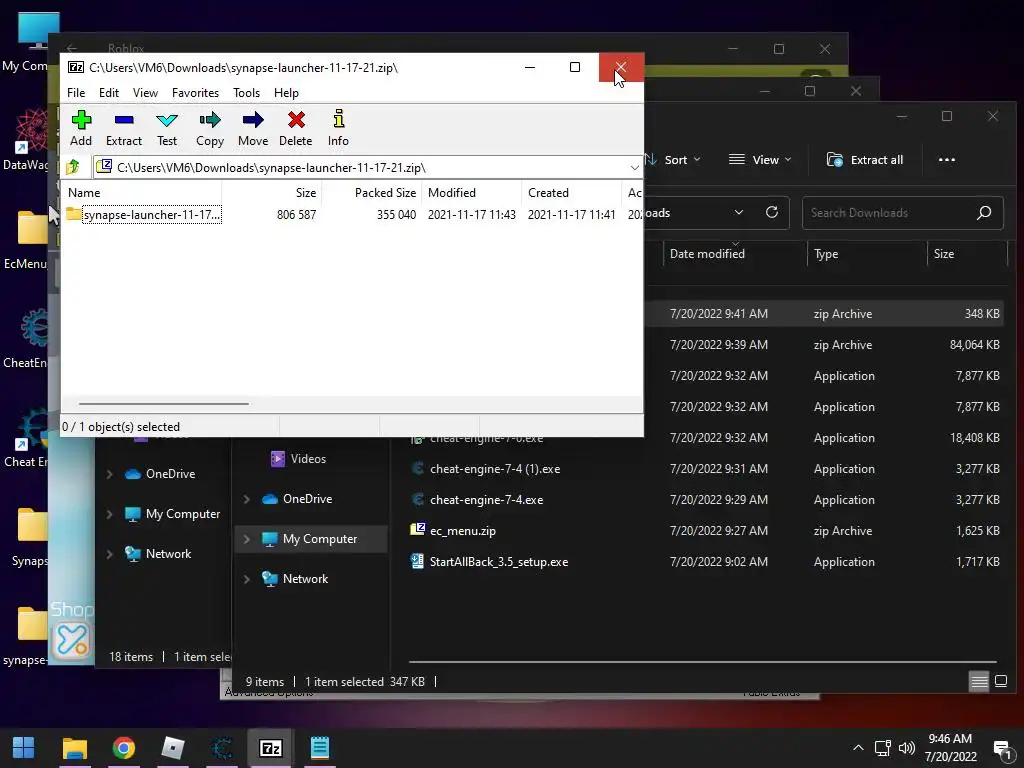Open Cheat Engine from taskbar
The width and height of the screenshot is (1024, 768).
pyautogui.click(x=222, y=747)
